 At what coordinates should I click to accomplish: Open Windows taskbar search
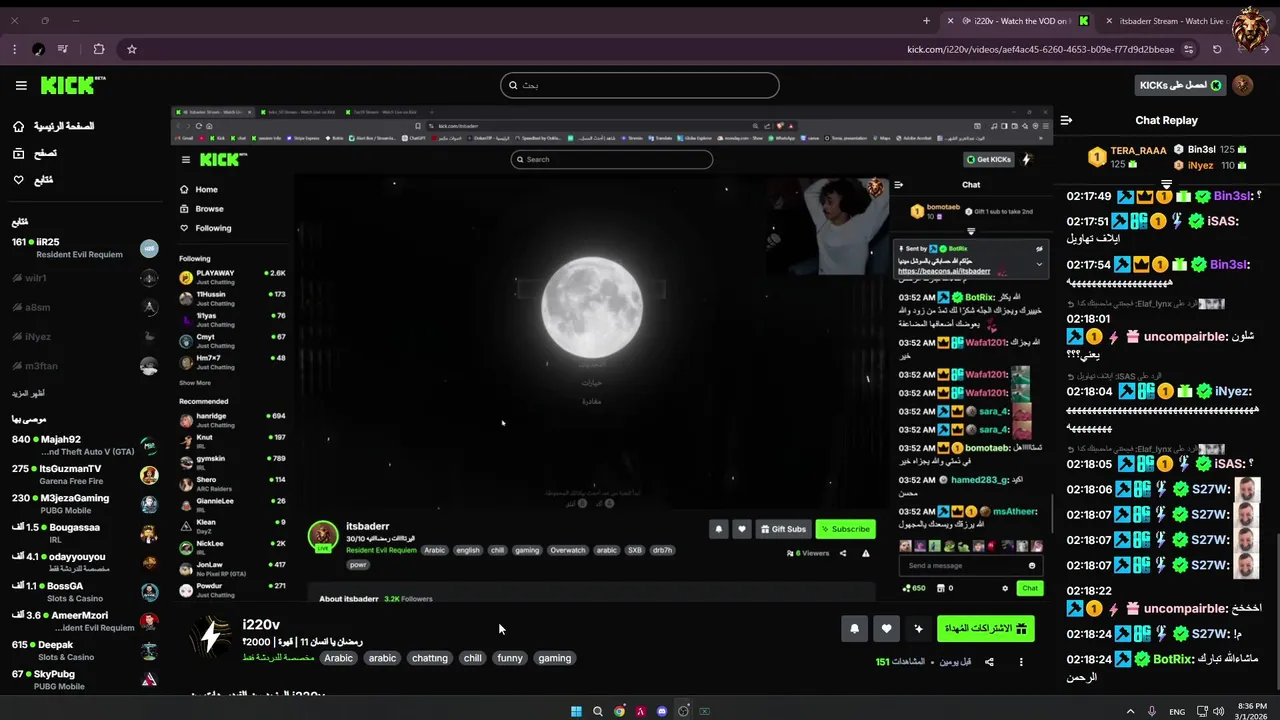[x=598, y=711]
